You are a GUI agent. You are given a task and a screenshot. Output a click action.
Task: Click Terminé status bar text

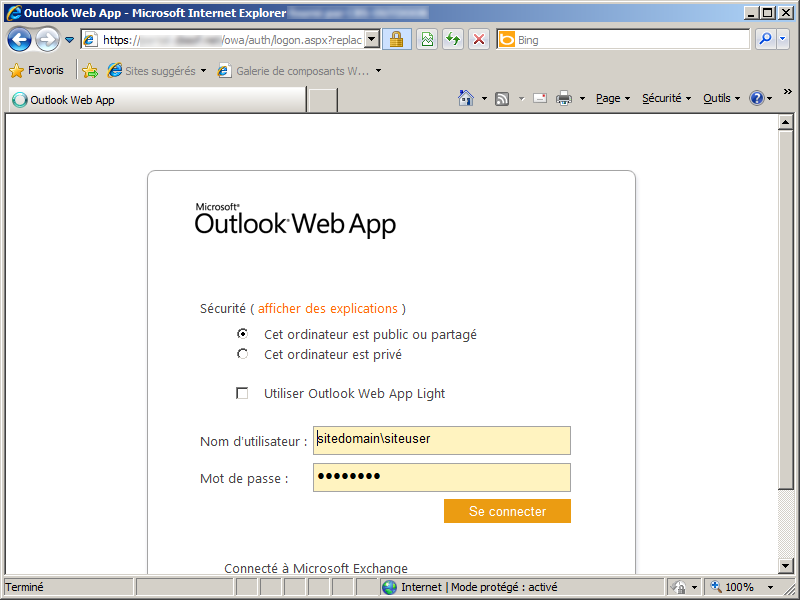[x=24, y=587]
